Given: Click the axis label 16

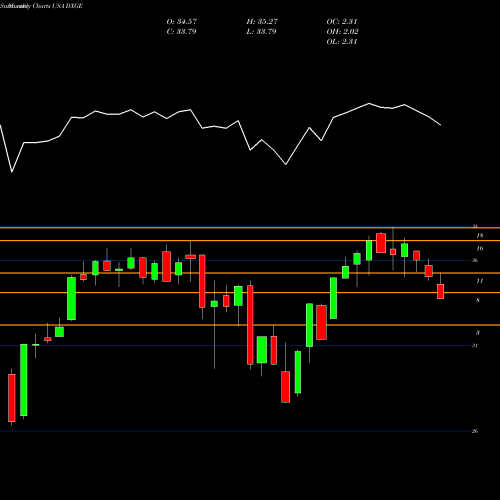Looking at the screenshot, I should pyautogui.click(x=479, y=248).
